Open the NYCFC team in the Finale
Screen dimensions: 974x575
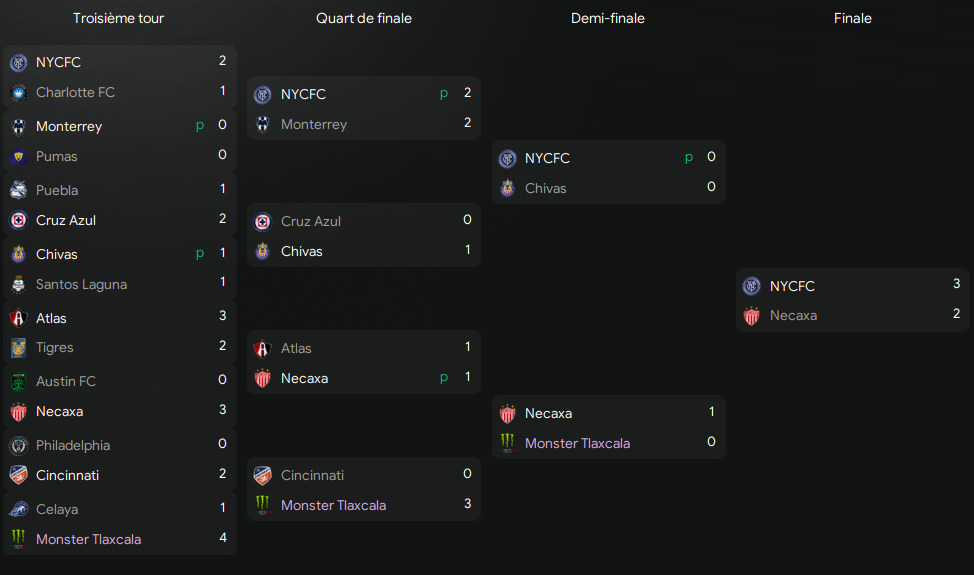coord(792,286)
